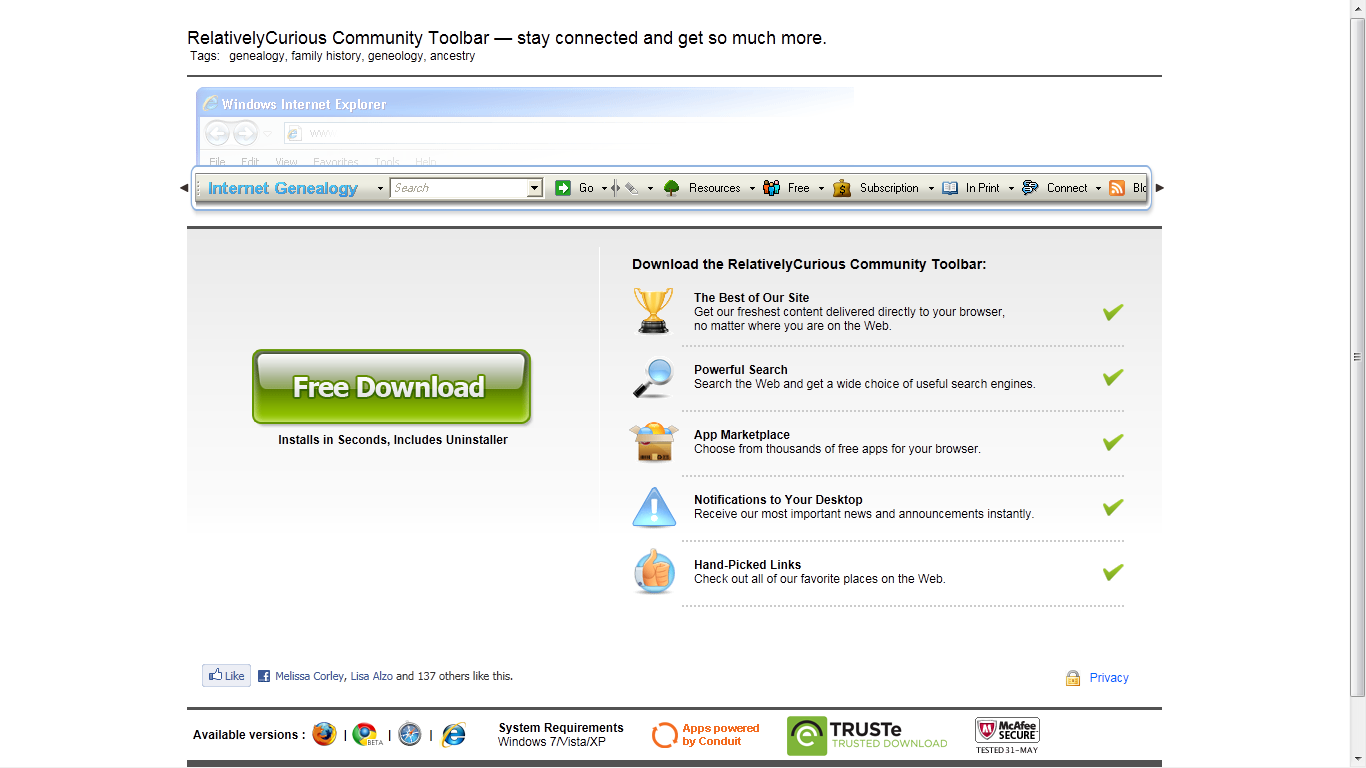This screenshot has height=768, width=1366.
Task: Click the checkmark beside Hand-Picked Links
Action: (1113, 572)
